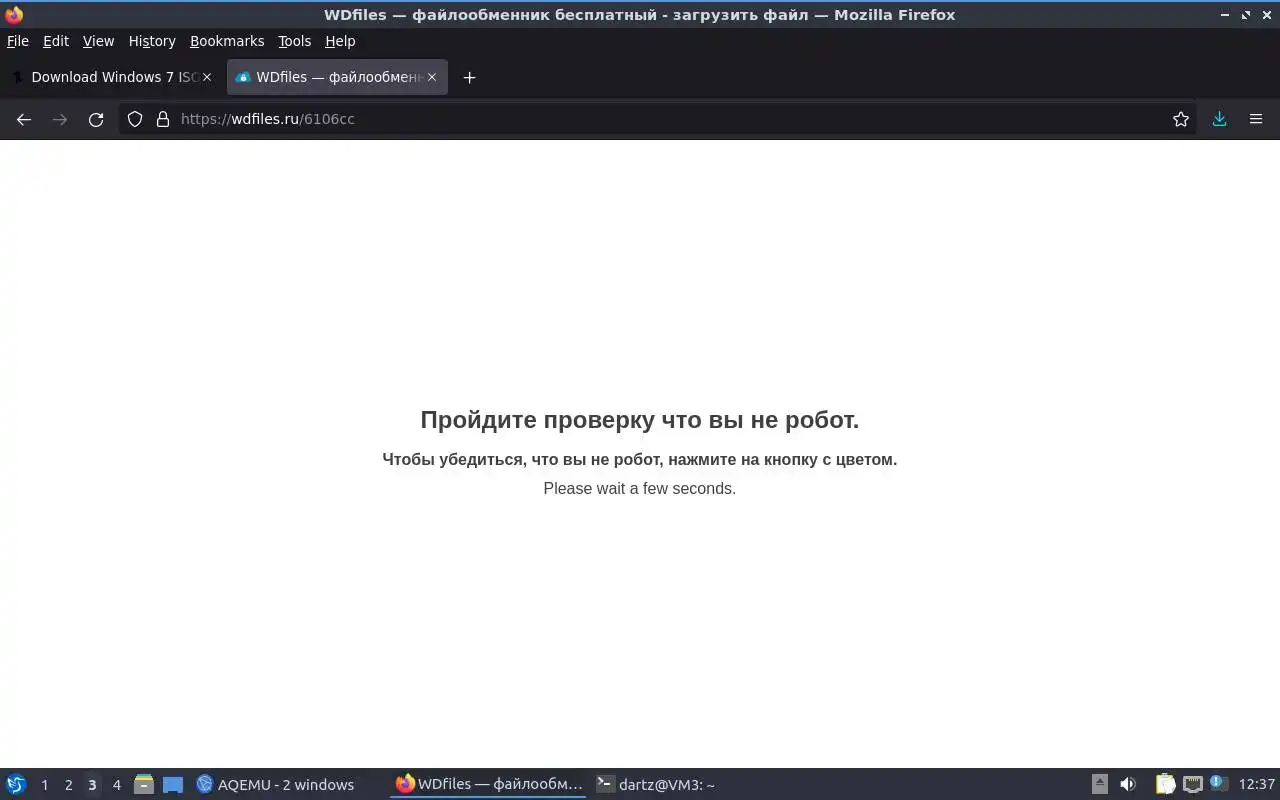Click the removable media eject tray icon
This screenshot has height=800, width=1280.
pyautogui.click(x=1099, y=784)
